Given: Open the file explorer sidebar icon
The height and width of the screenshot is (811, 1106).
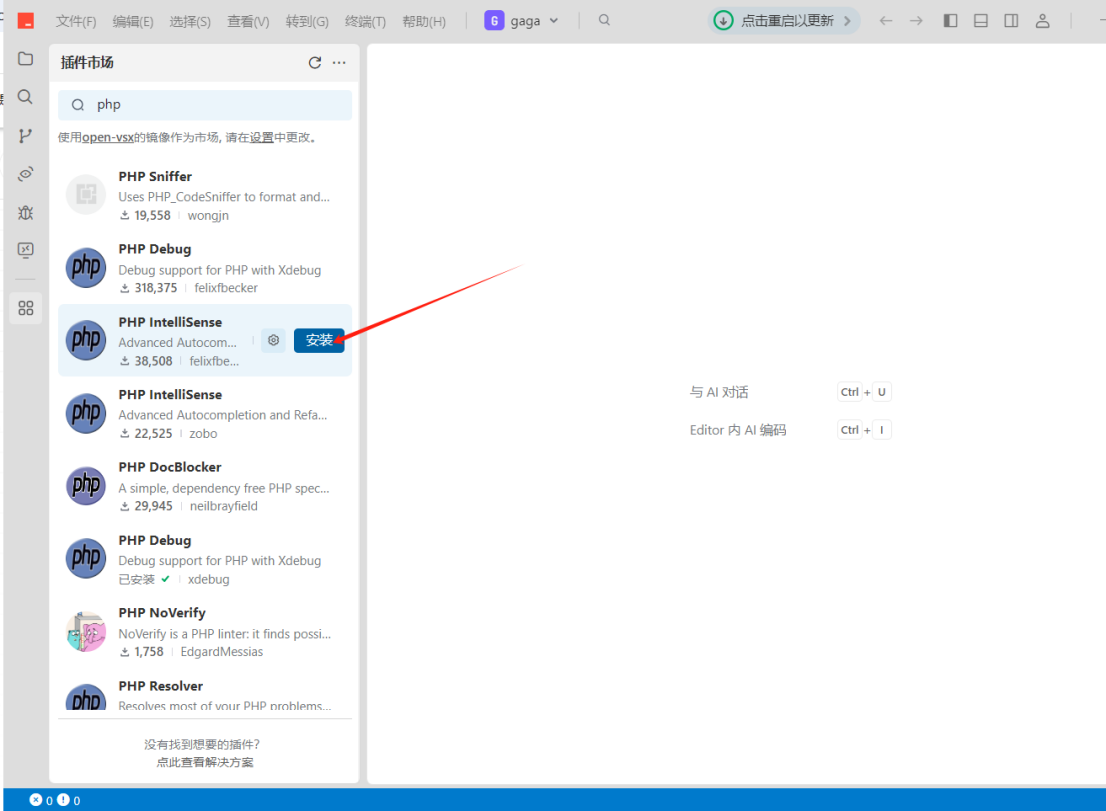Looking at the screenshot, I should [x=25, y=59].
